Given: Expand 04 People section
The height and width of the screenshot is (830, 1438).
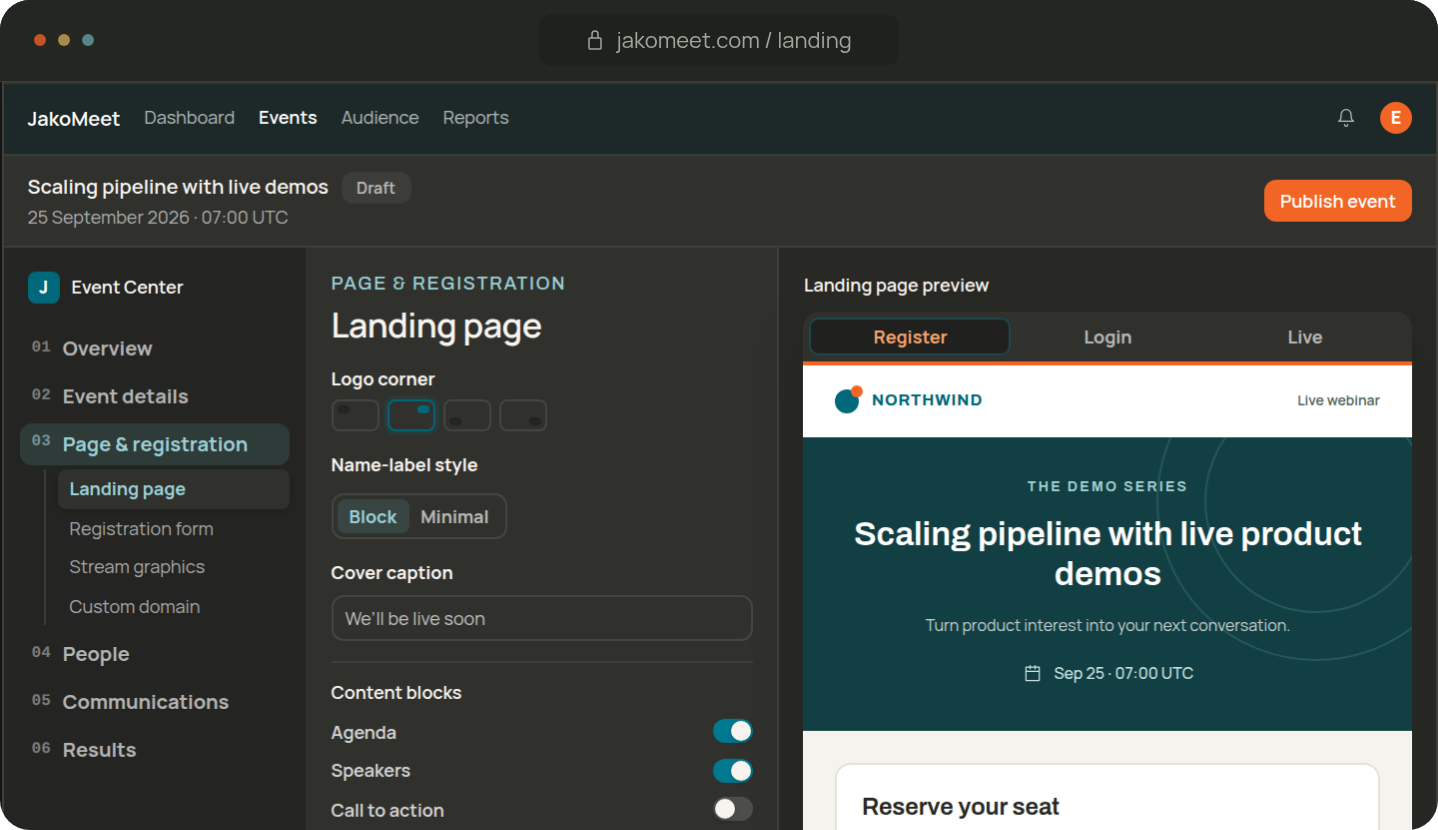Looking at the screenshot, I should click(x=155, y=654).
